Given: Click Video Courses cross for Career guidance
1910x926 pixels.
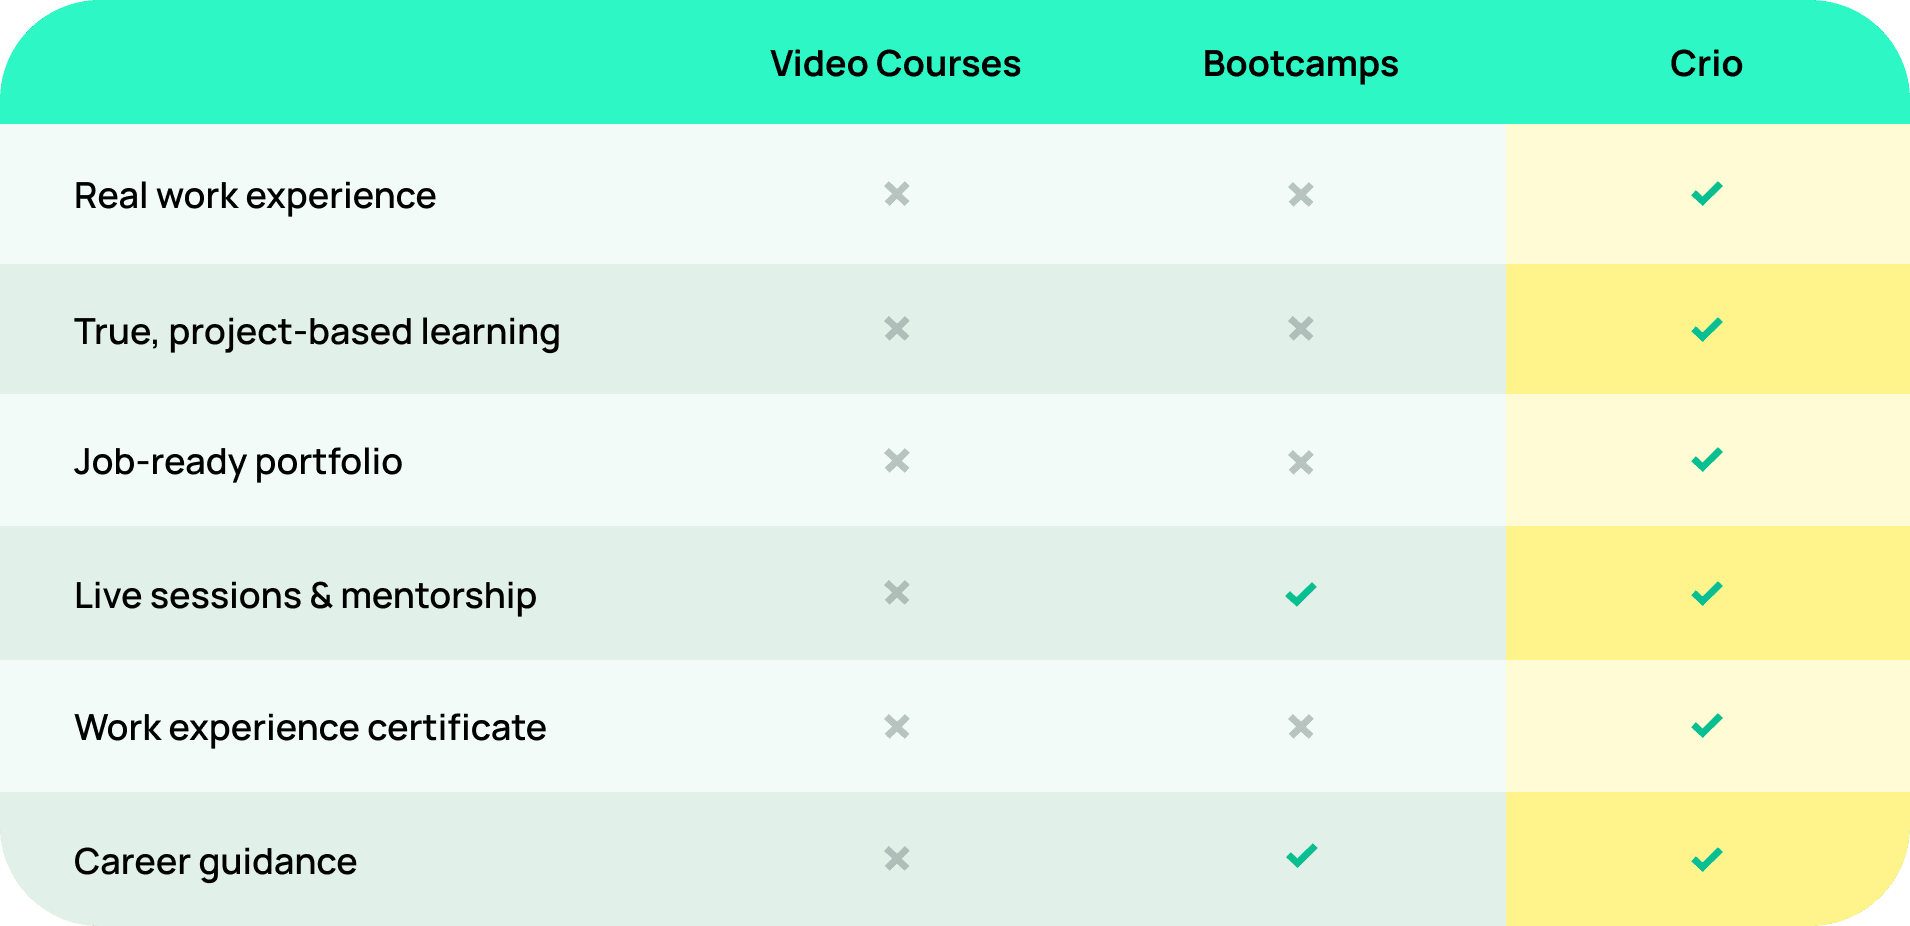Looking at the screenshot, I should pos(897,858).
